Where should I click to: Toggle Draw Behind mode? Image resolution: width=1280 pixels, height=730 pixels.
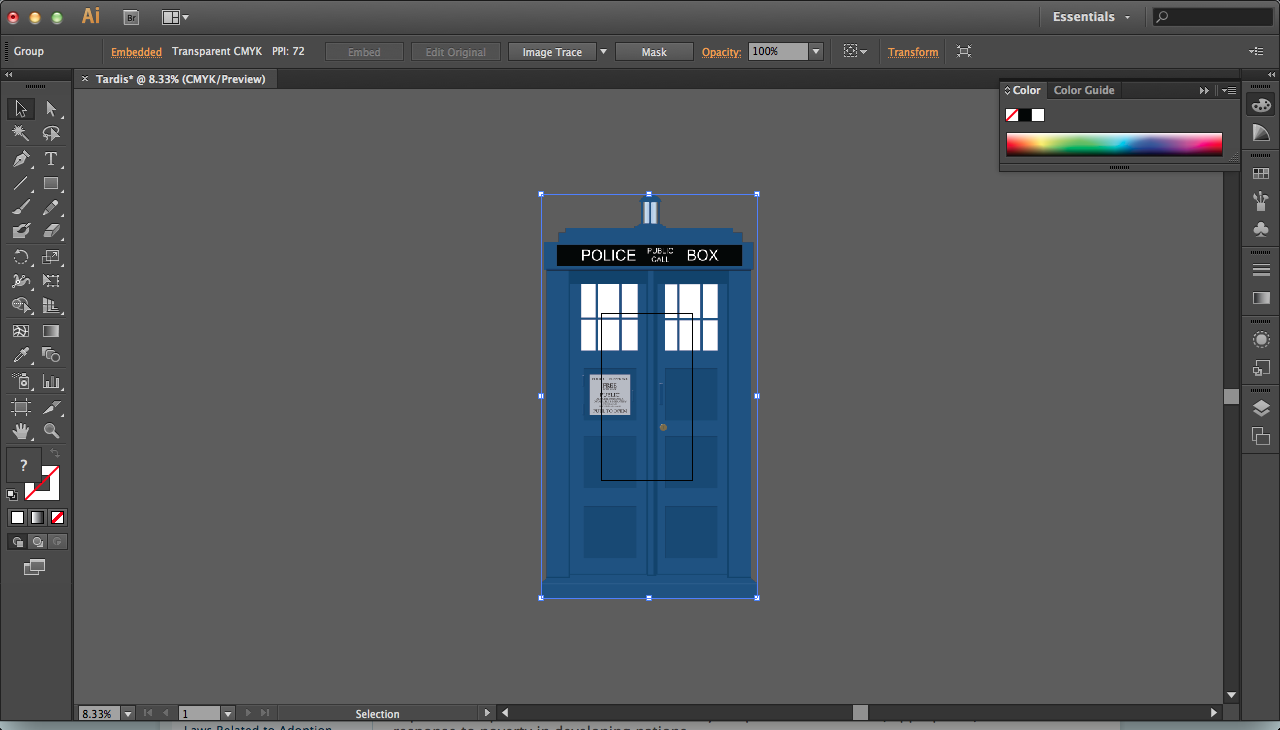coord(37,541)
